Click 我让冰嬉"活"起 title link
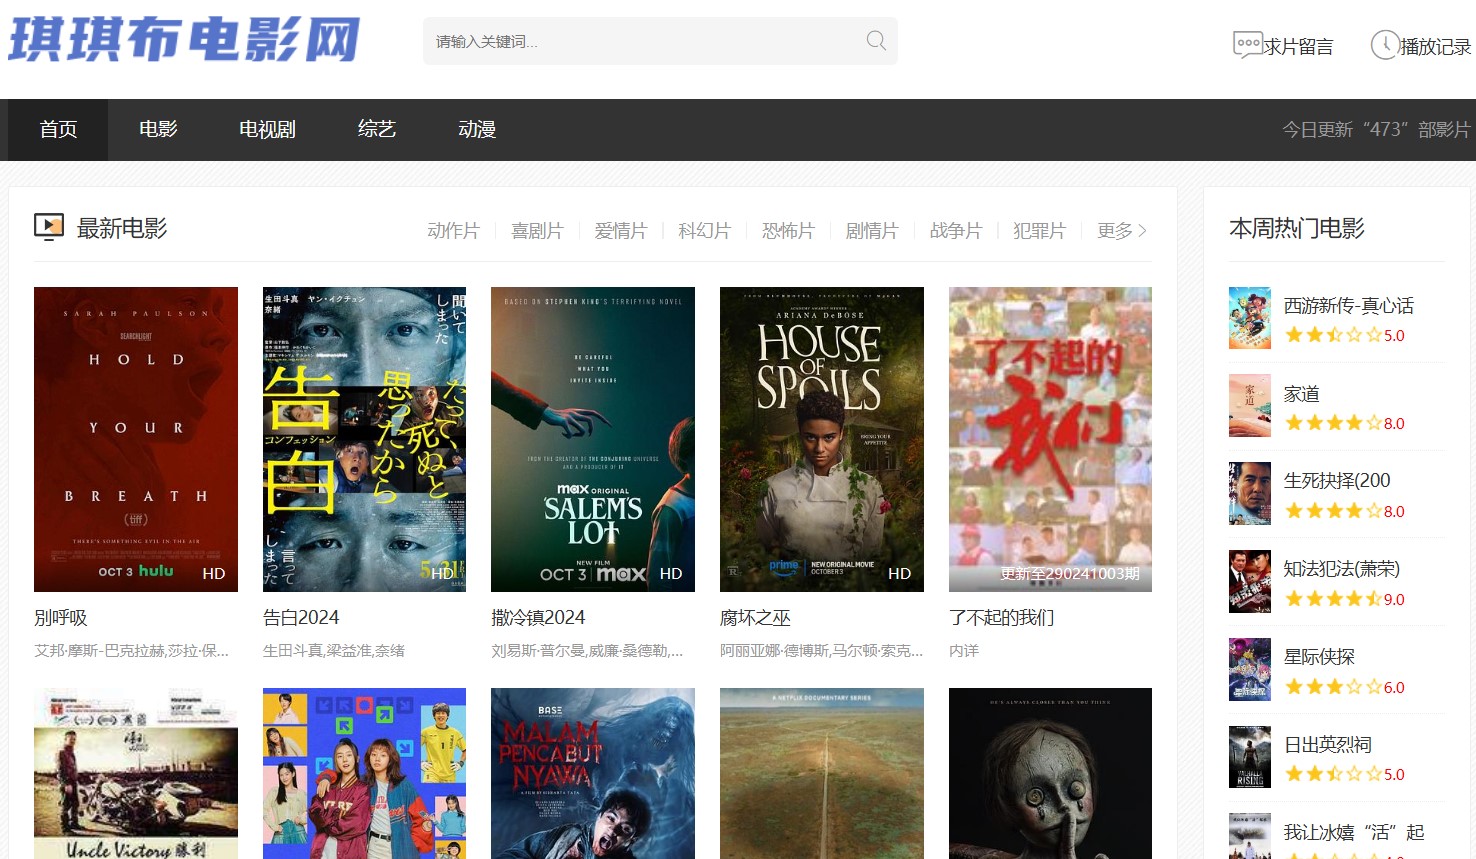 point(1354,832)
